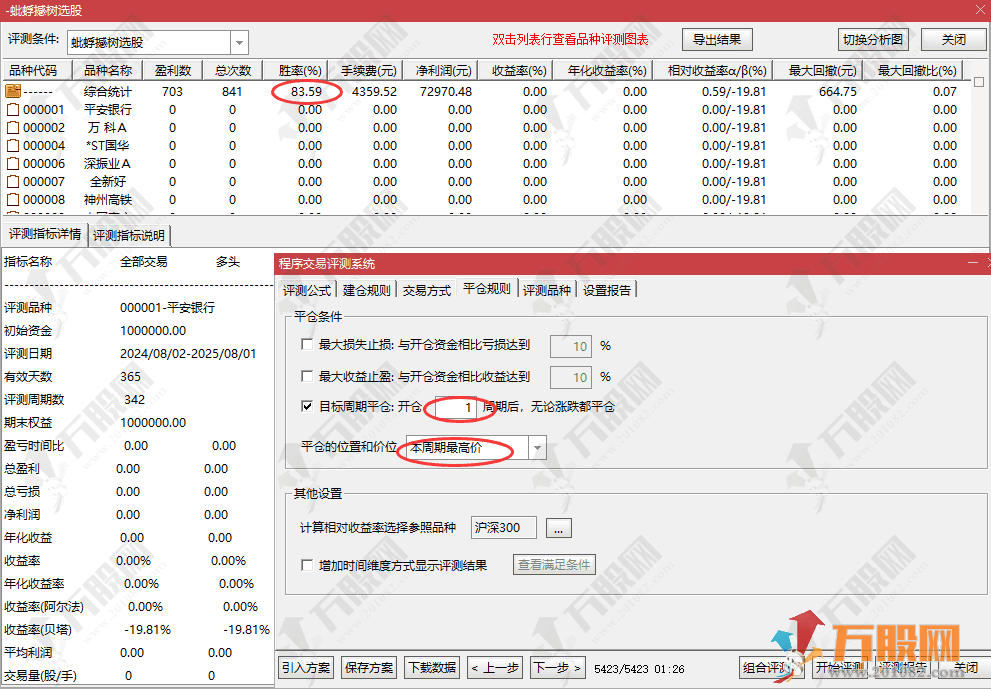991x689 pixels.
Task: Click the icon beside stock 000004
Action: pos(13,145)
